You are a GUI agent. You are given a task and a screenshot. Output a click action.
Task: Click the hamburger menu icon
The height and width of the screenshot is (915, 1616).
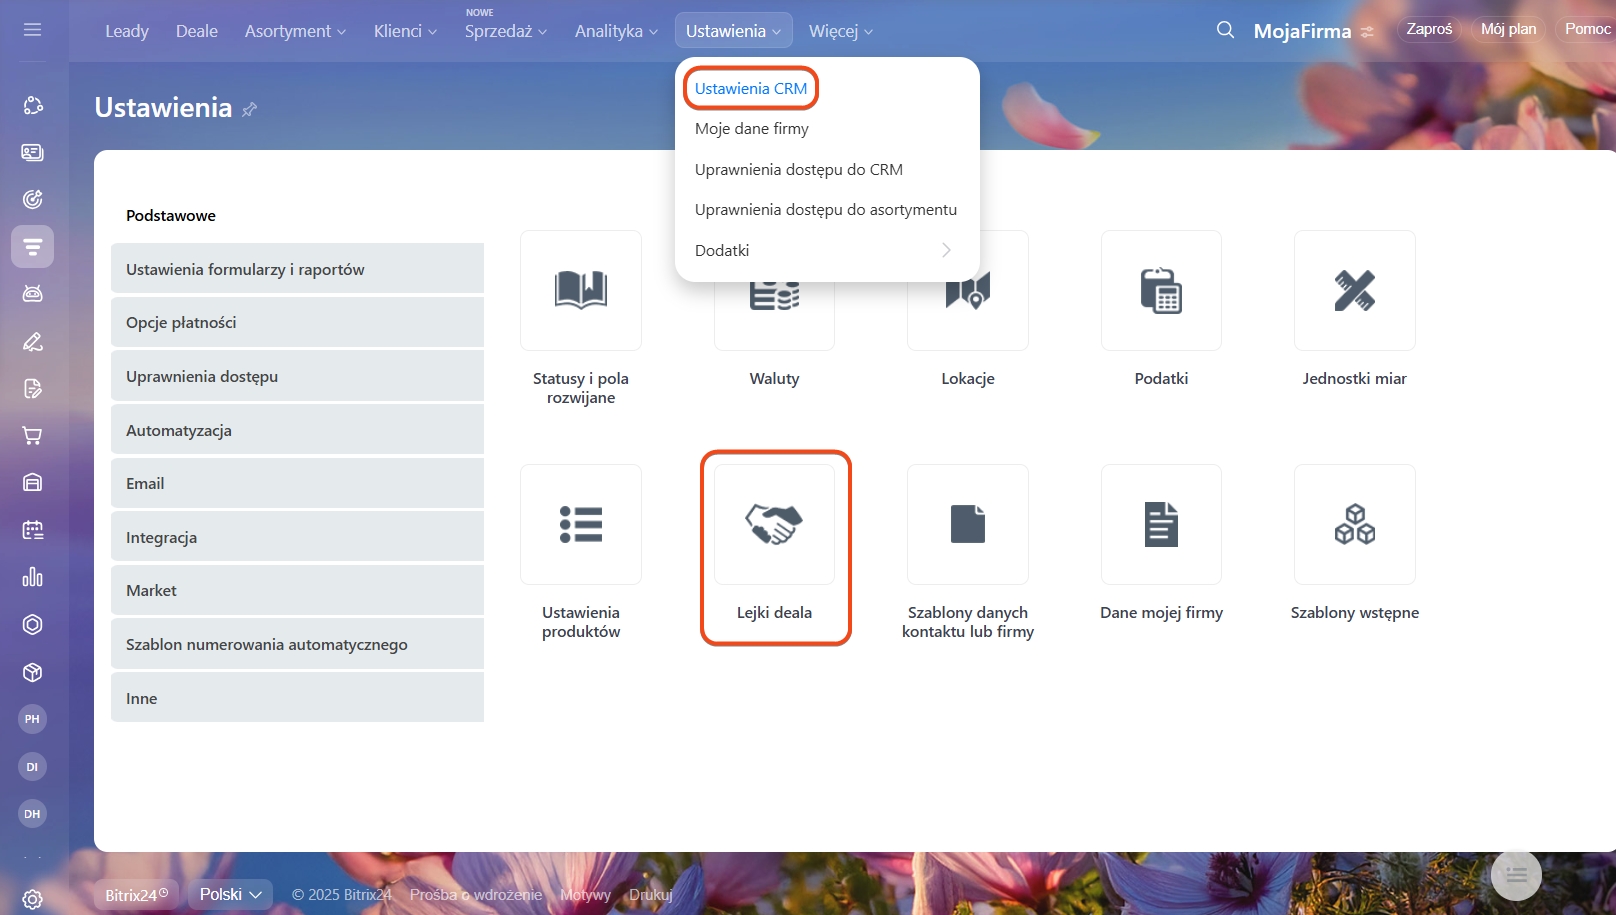(x=32, y=30)
